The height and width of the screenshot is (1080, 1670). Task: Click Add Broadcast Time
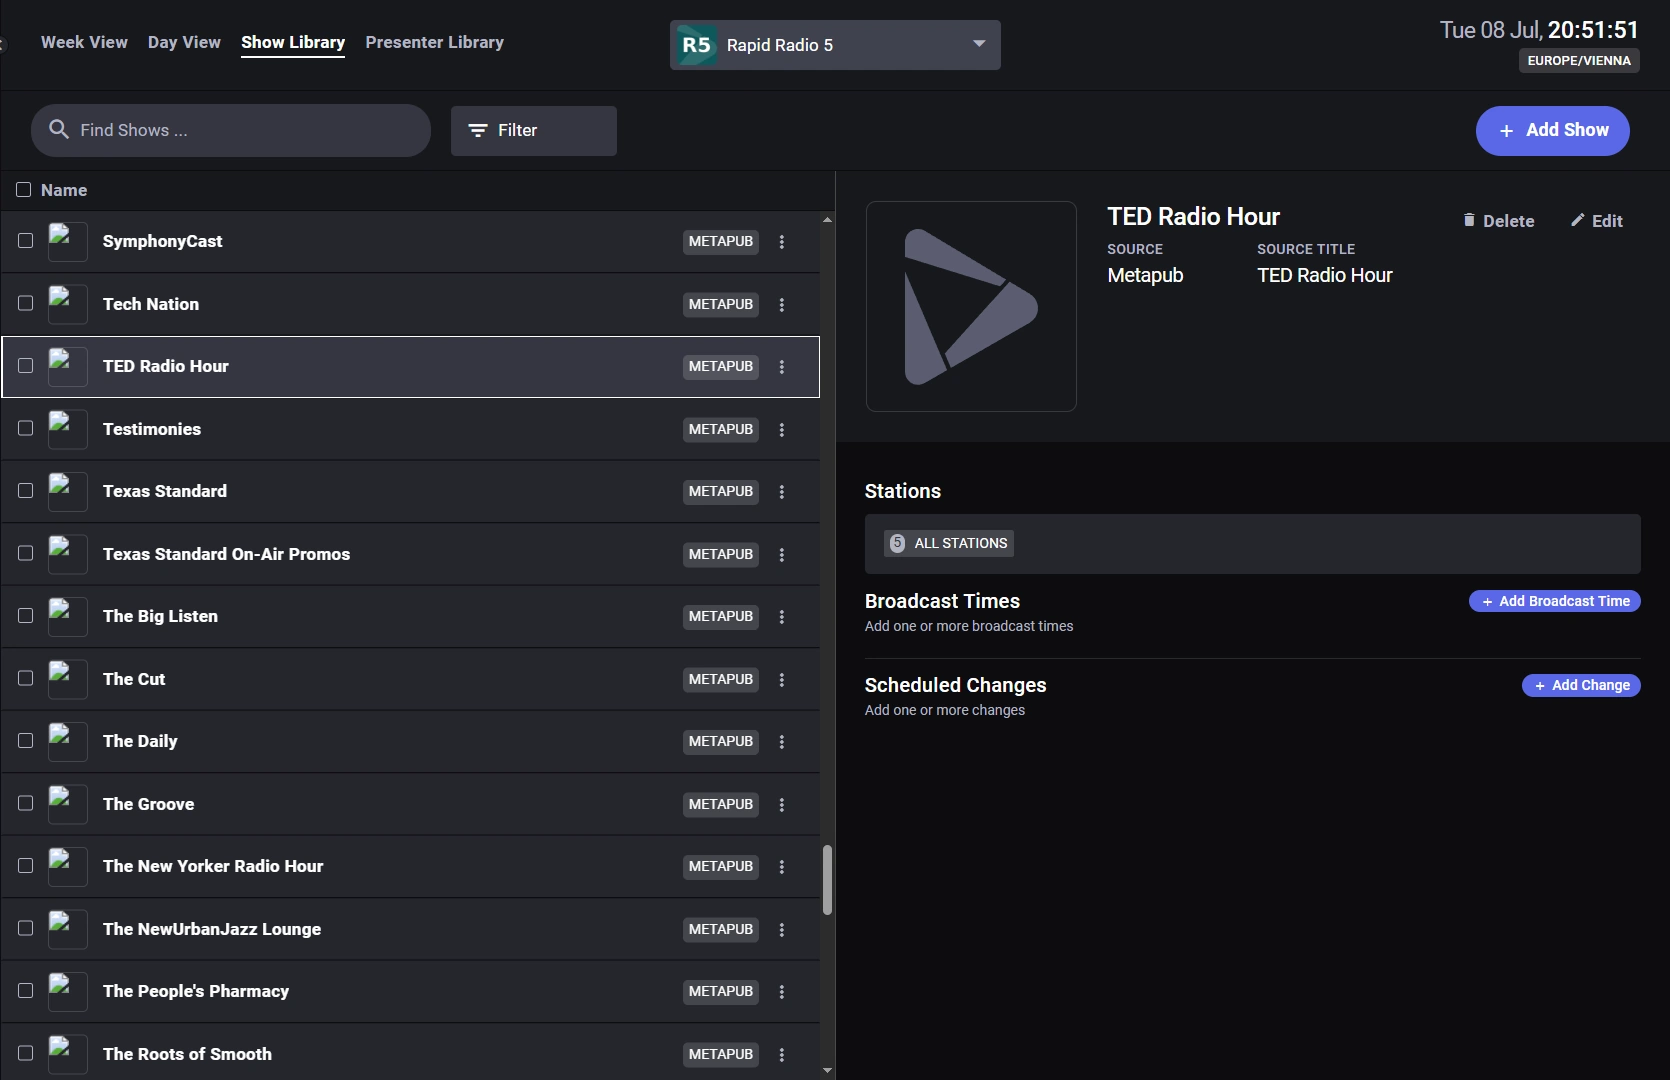[1554, 601]
